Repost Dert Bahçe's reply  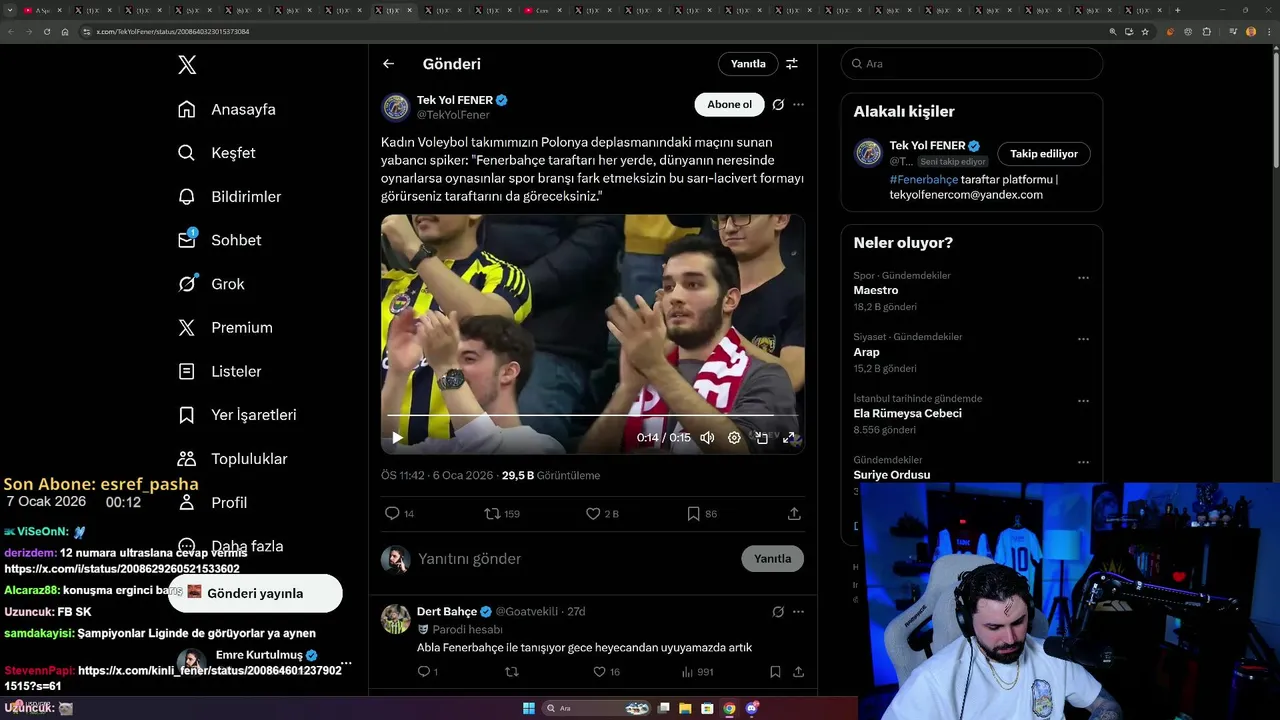tap(512, 672)
